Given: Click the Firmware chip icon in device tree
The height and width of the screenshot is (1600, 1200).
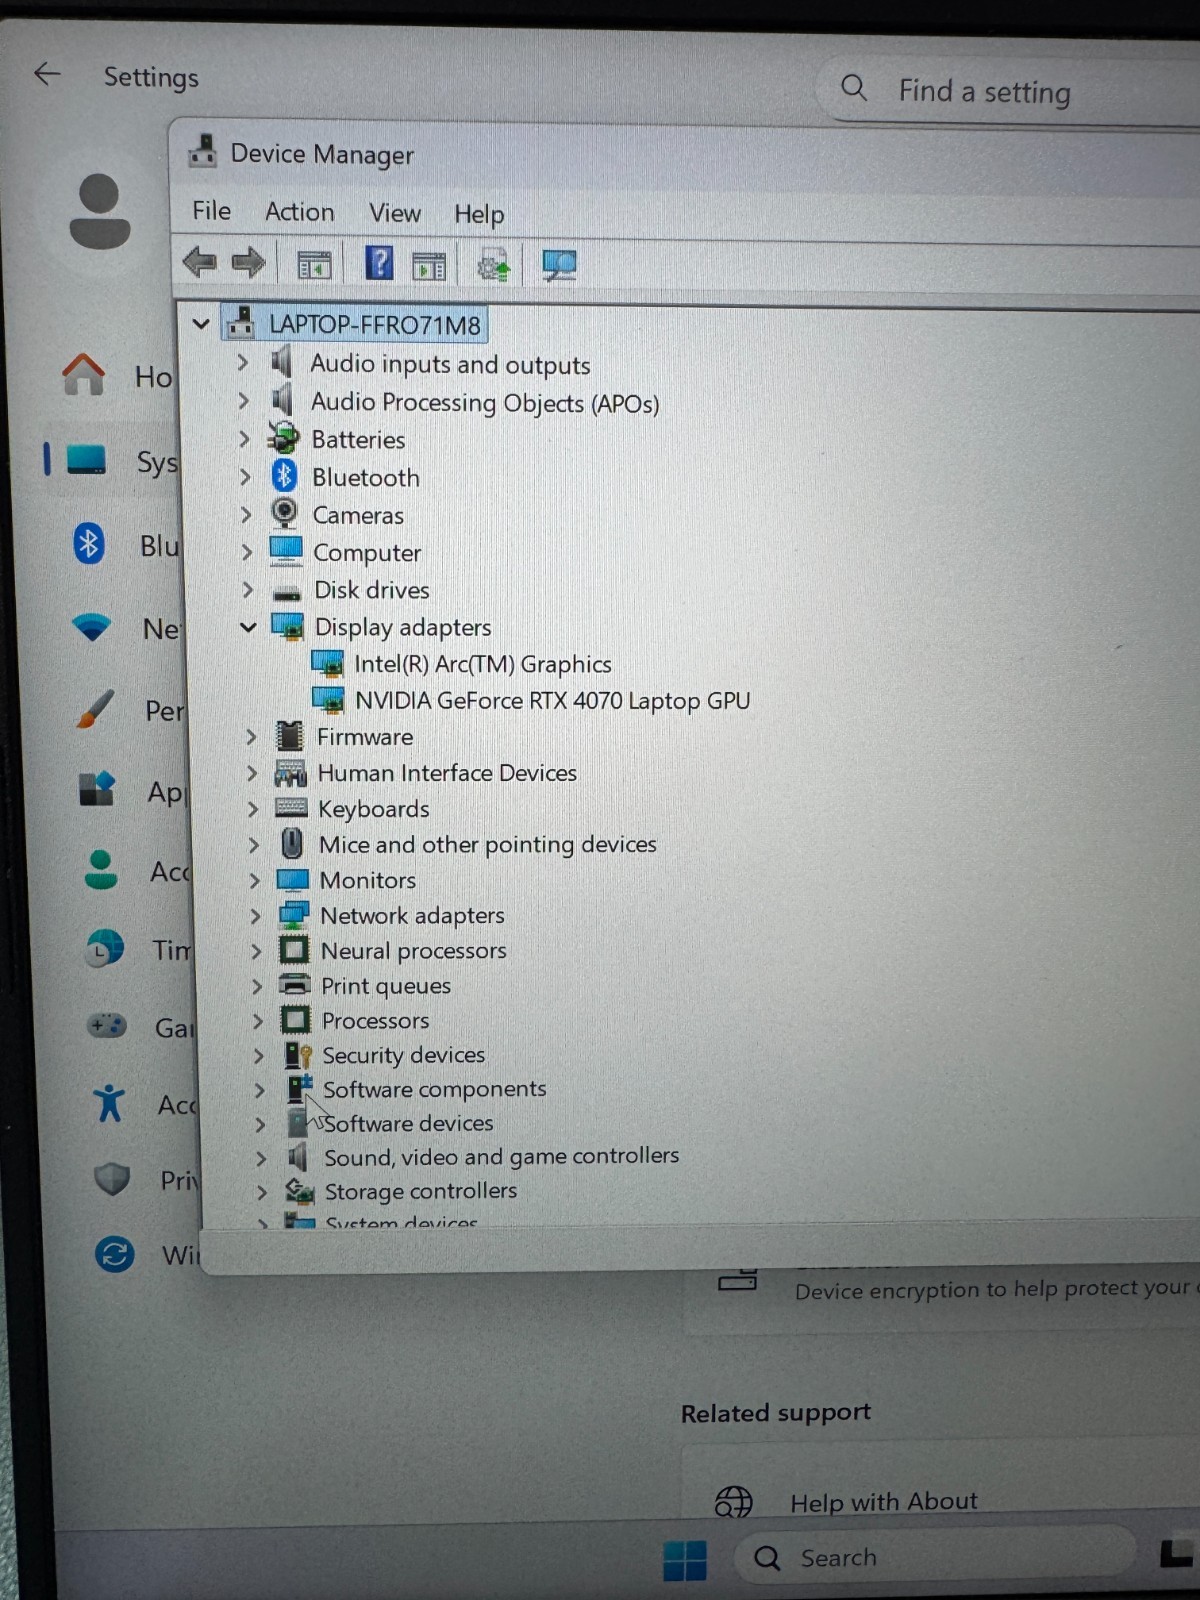Looking at the screenshot, I should click(x=289, y=736).
